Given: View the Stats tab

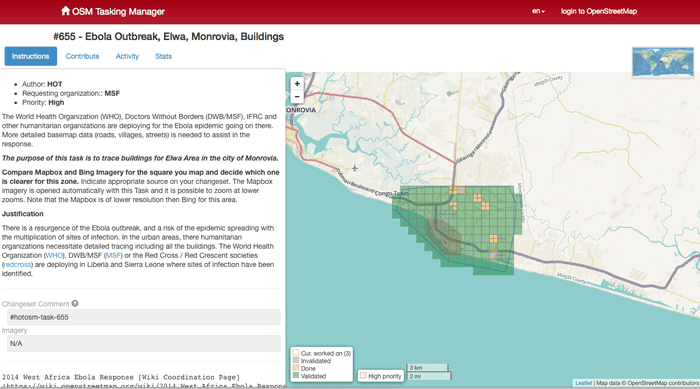Looking at the screenshot, I should coord(163,56).
